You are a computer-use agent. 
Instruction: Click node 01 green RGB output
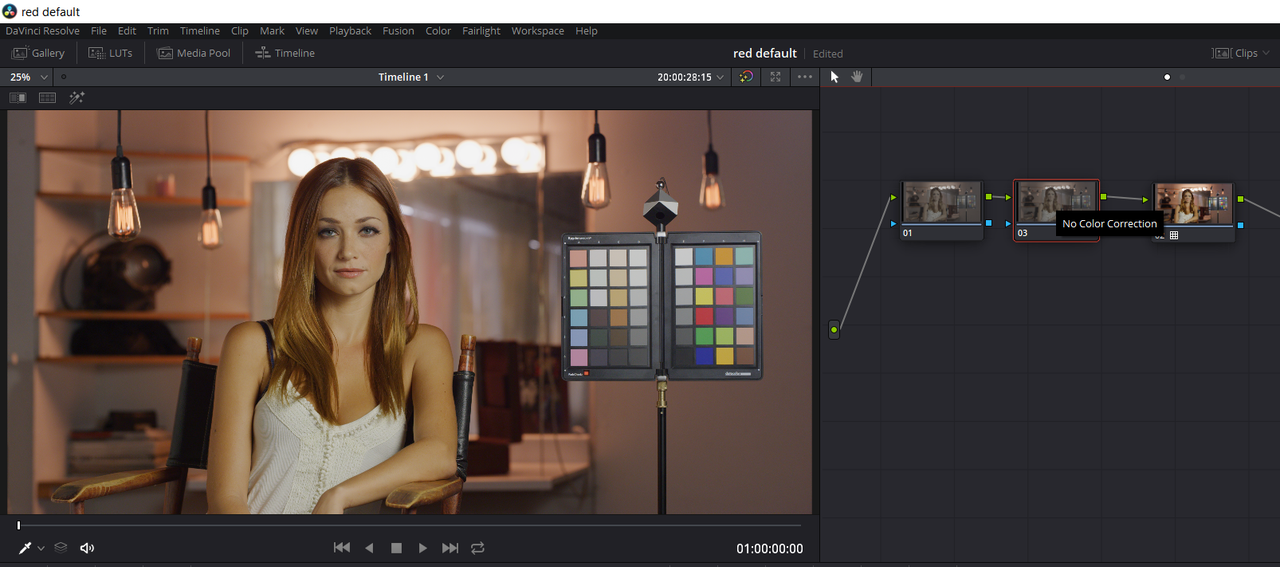(x=988, y=196)
